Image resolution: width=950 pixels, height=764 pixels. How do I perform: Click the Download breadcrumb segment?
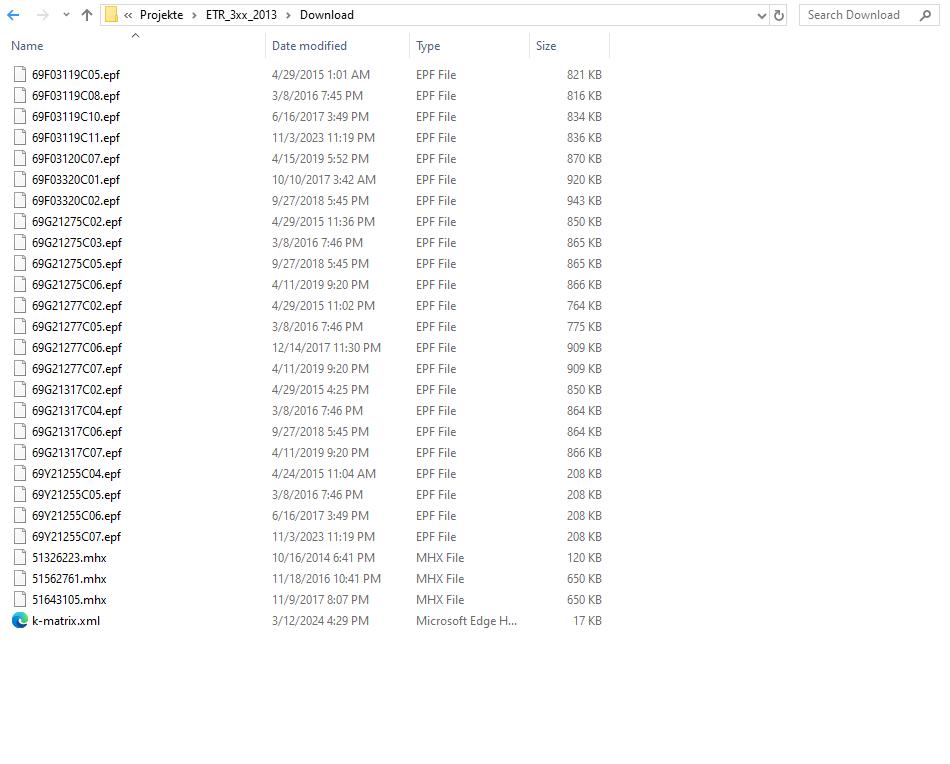(x=327, y=15)
